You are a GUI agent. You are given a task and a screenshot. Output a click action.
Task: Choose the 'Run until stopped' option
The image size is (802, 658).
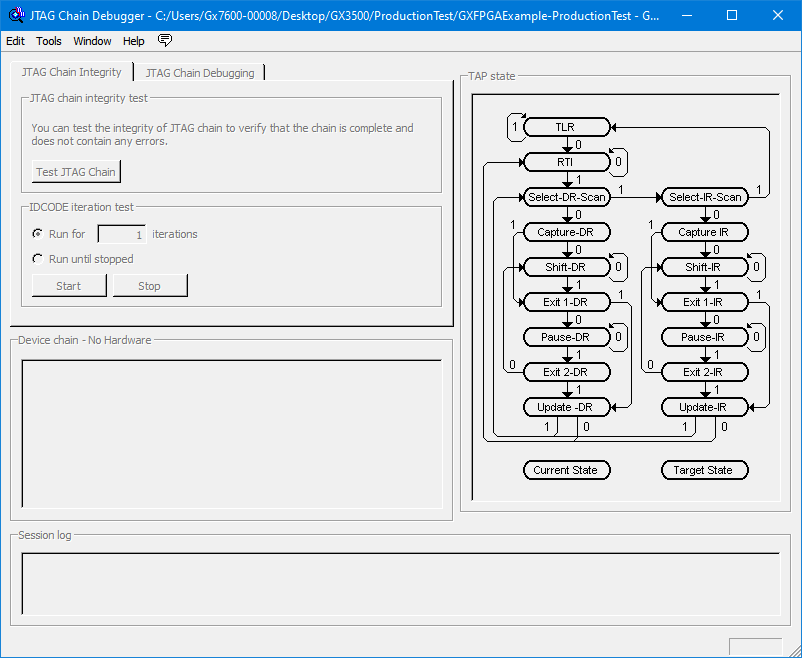38,259
